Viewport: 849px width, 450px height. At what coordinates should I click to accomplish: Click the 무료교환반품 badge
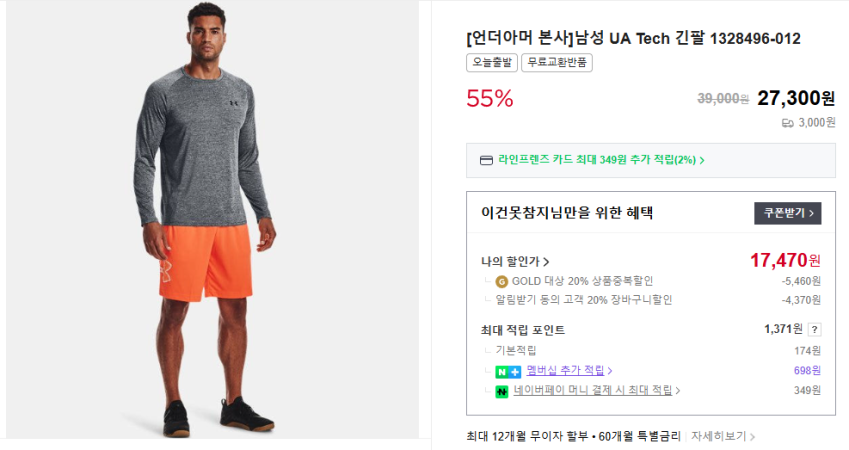556,63
